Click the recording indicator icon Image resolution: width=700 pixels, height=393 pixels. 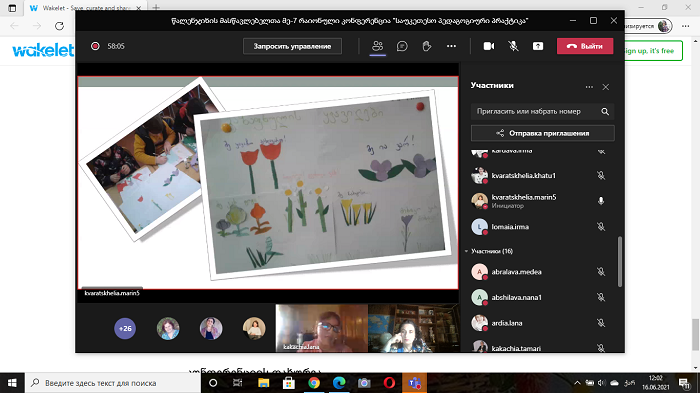(x=95, y=46)
